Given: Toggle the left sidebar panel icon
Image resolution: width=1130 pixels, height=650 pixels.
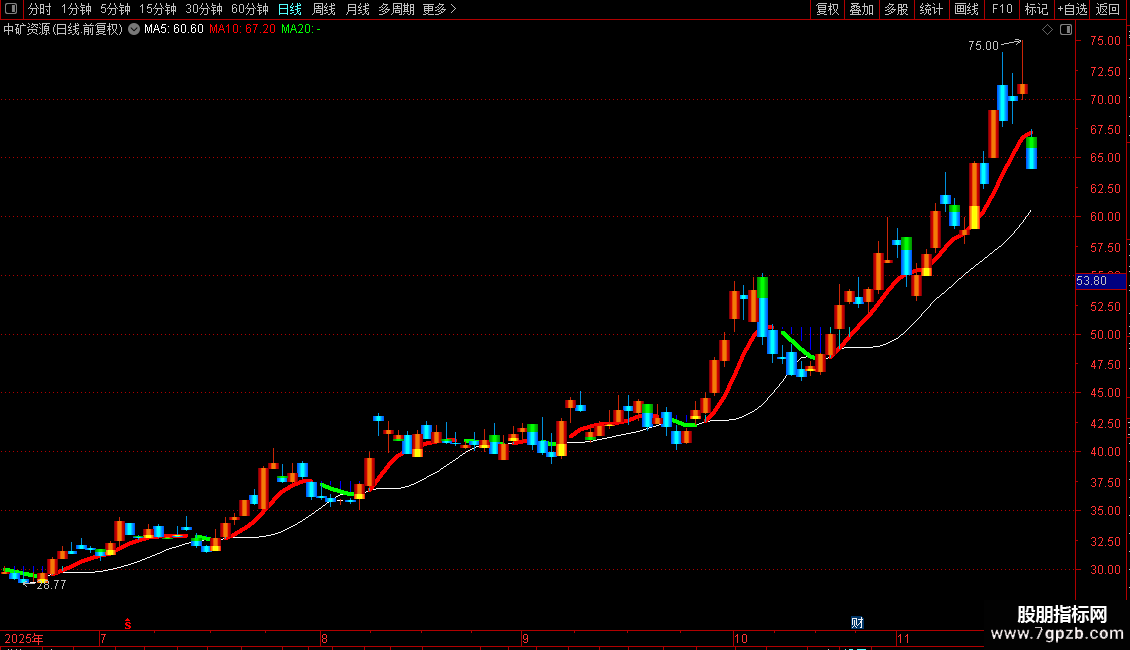Looking at the screenshot, I should pos(11,9).
